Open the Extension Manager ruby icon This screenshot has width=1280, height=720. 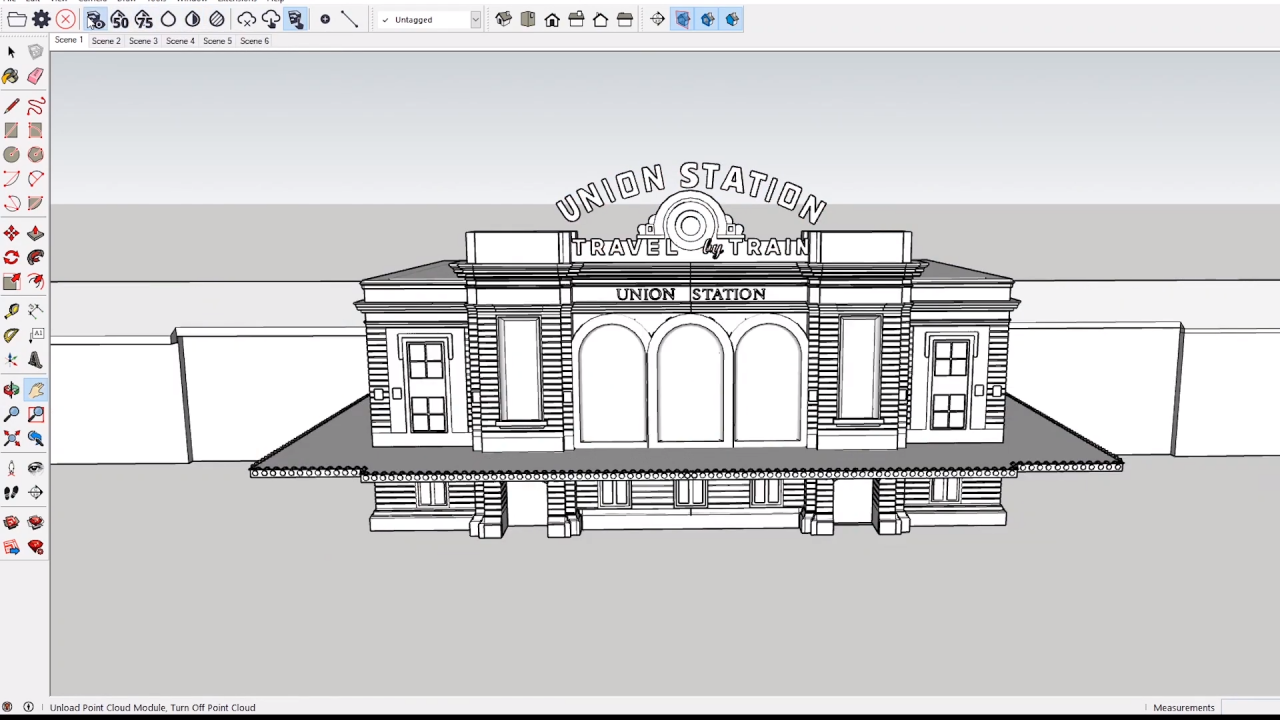coord(35,547)
